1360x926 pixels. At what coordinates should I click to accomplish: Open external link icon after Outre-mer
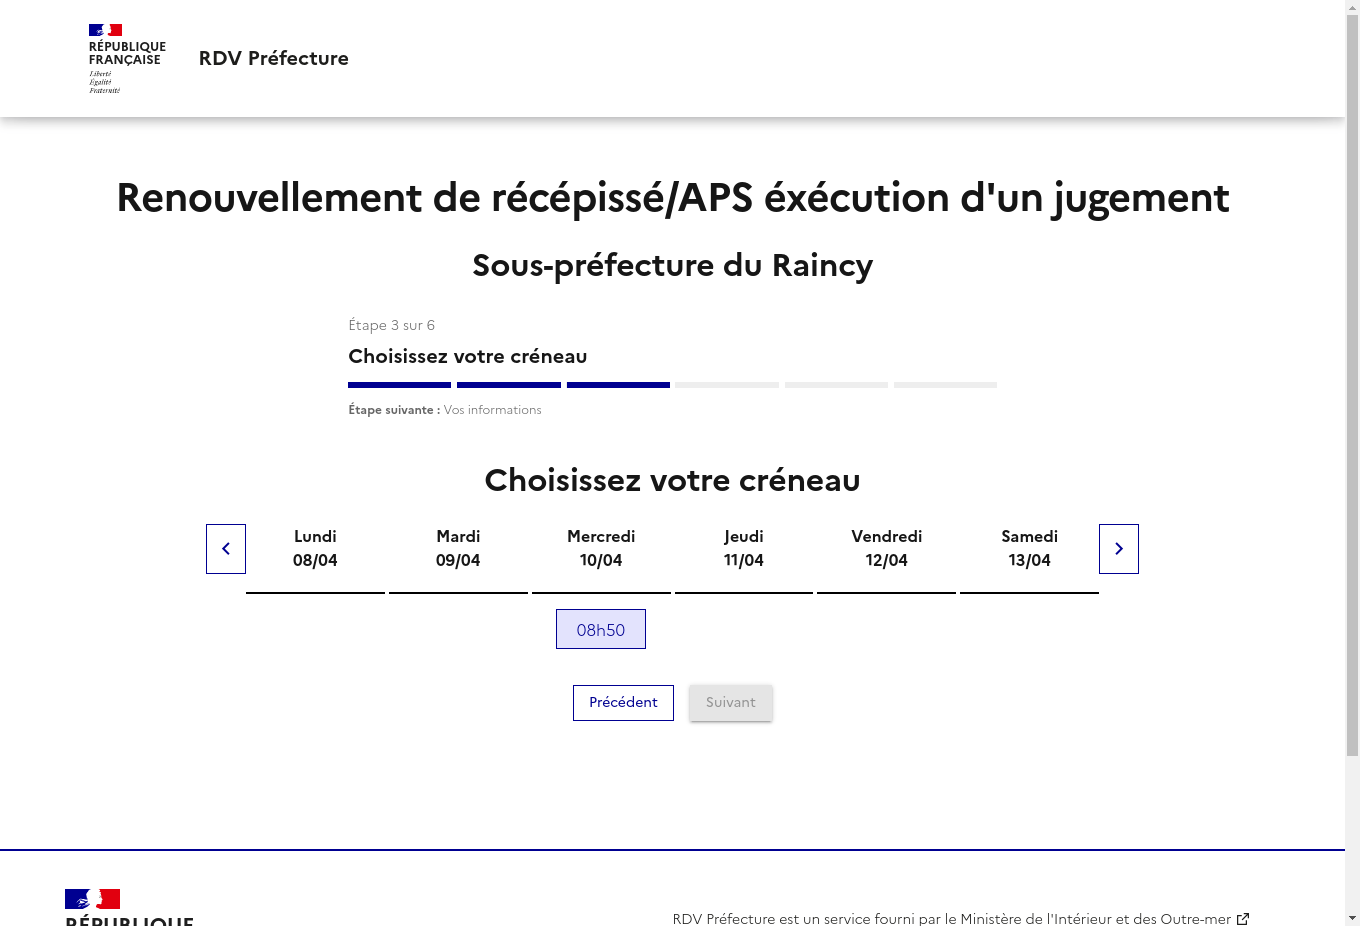pos(1243,919)
